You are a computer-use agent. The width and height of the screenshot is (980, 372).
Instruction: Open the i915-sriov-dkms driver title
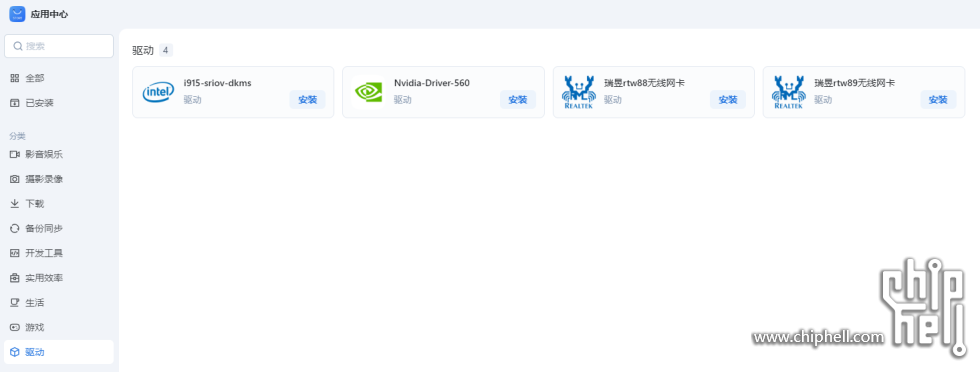tap(218, 83)
